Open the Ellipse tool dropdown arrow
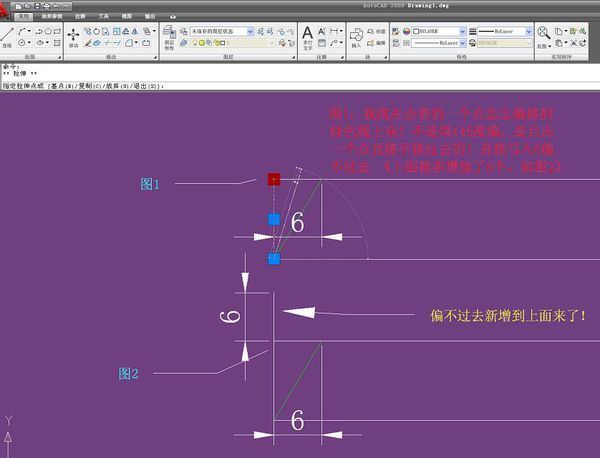 [x=47, y=43]
